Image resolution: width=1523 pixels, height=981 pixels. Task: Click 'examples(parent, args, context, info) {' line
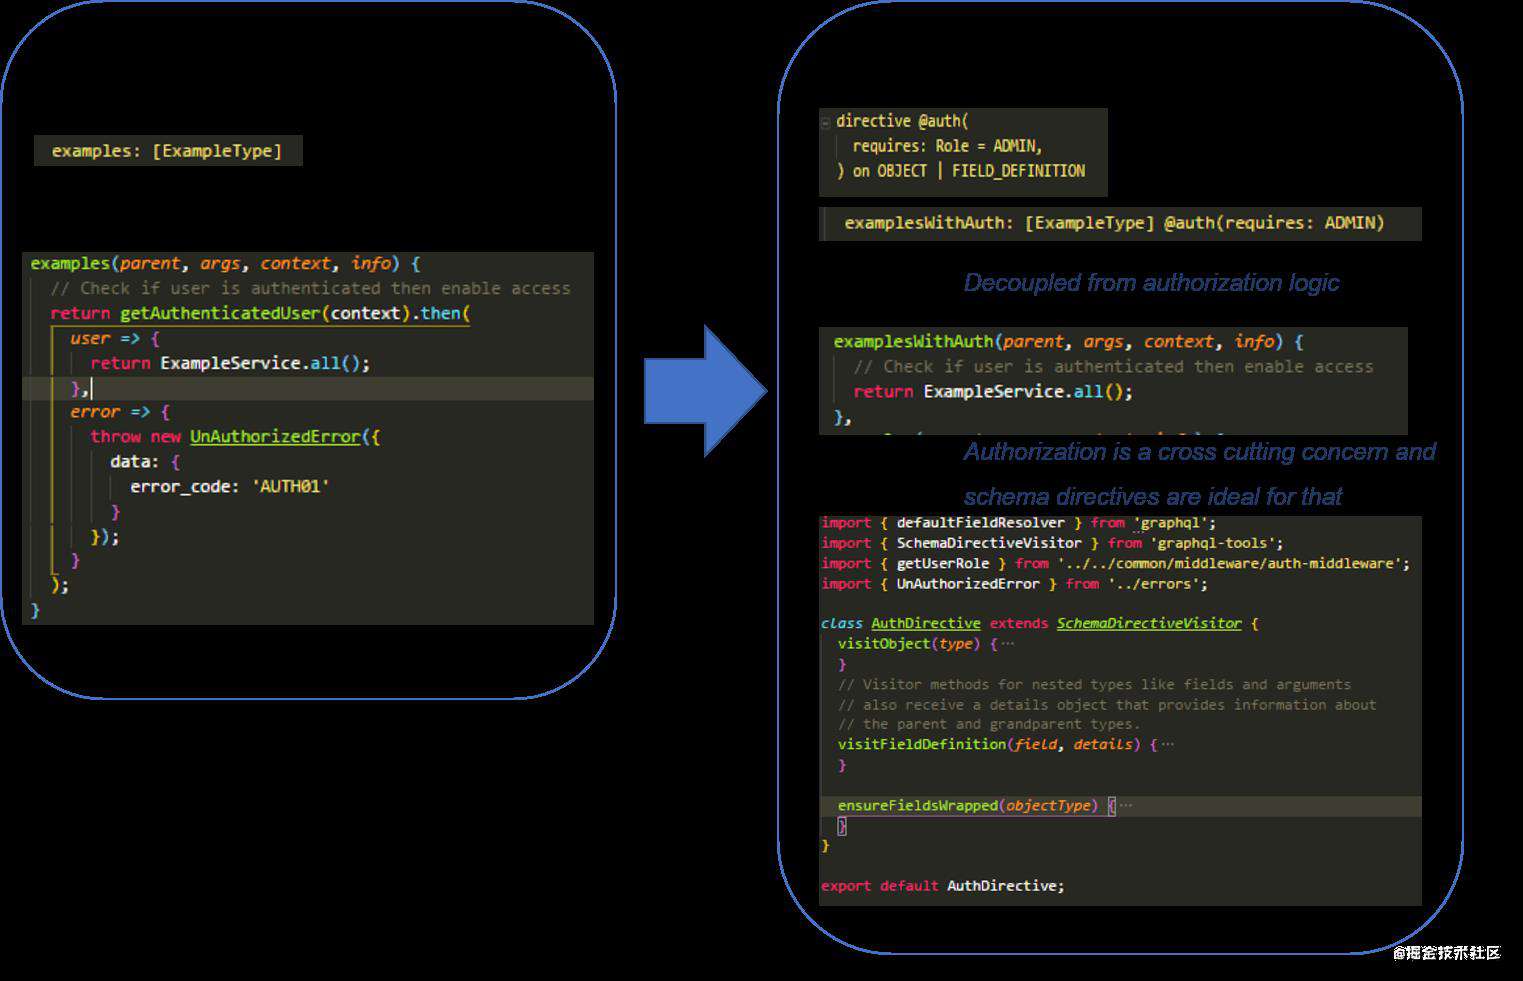(225, 263)
